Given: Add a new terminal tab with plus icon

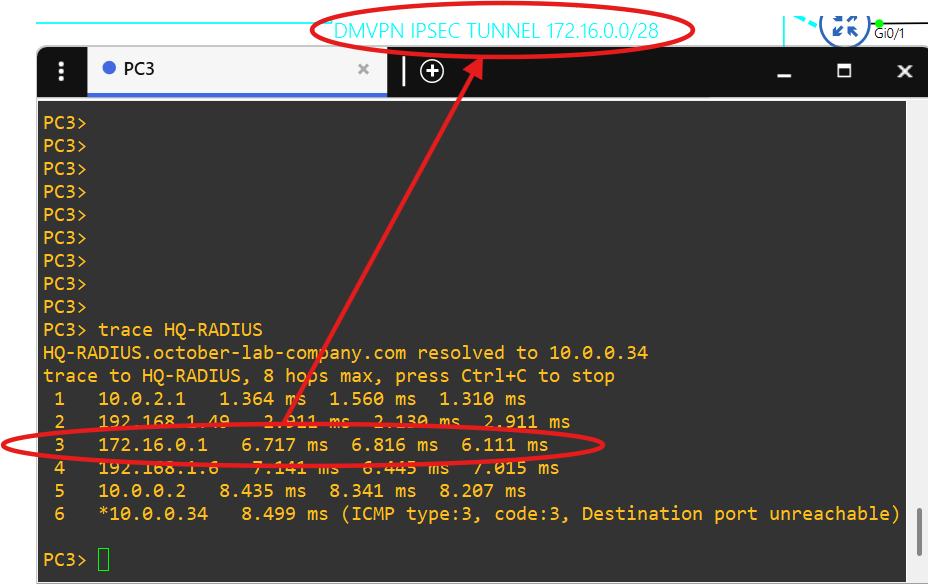Looking at the screenshot, I should click(x=432, y=71).
